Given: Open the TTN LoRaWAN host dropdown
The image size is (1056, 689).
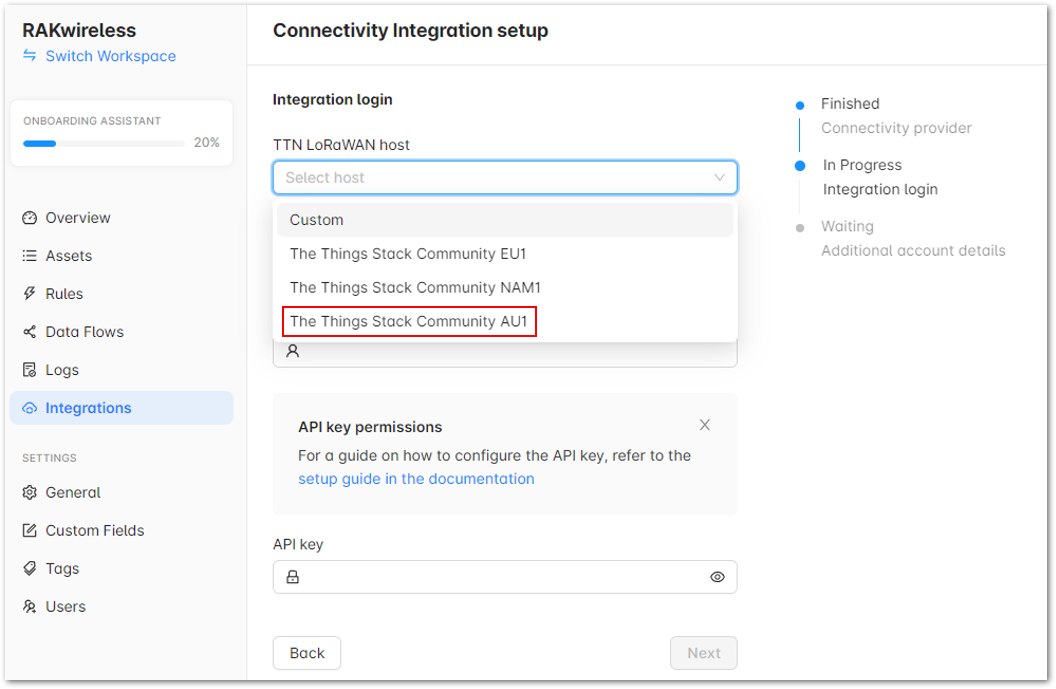Looking at the screenshot, I should coord(505,178).
